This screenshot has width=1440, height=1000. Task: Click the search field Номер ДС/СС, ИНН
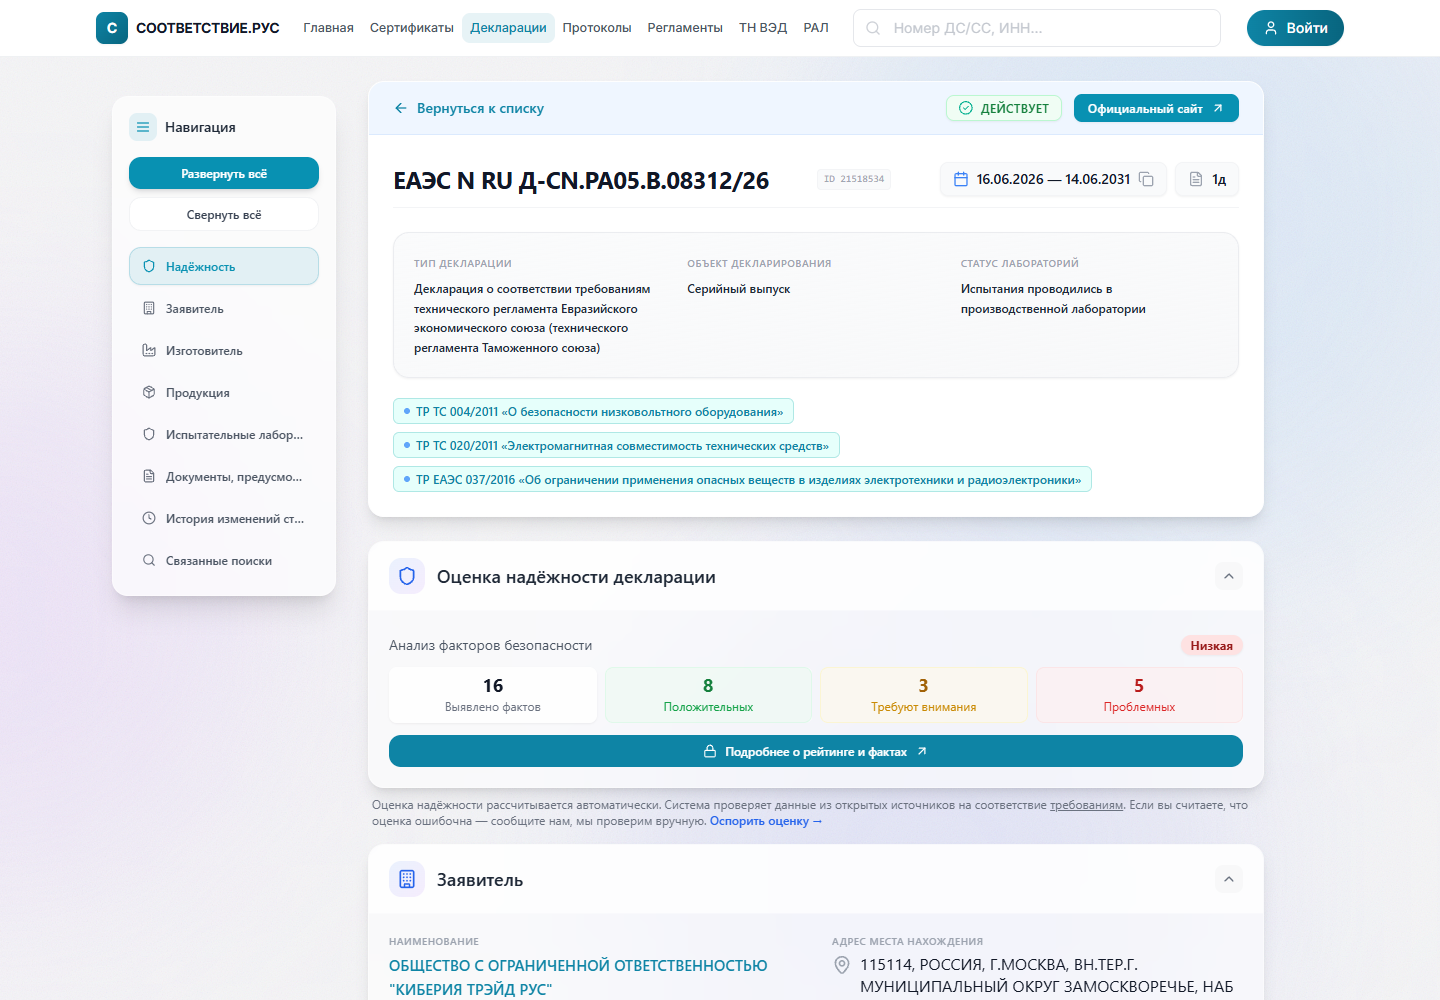point(1037,28)
